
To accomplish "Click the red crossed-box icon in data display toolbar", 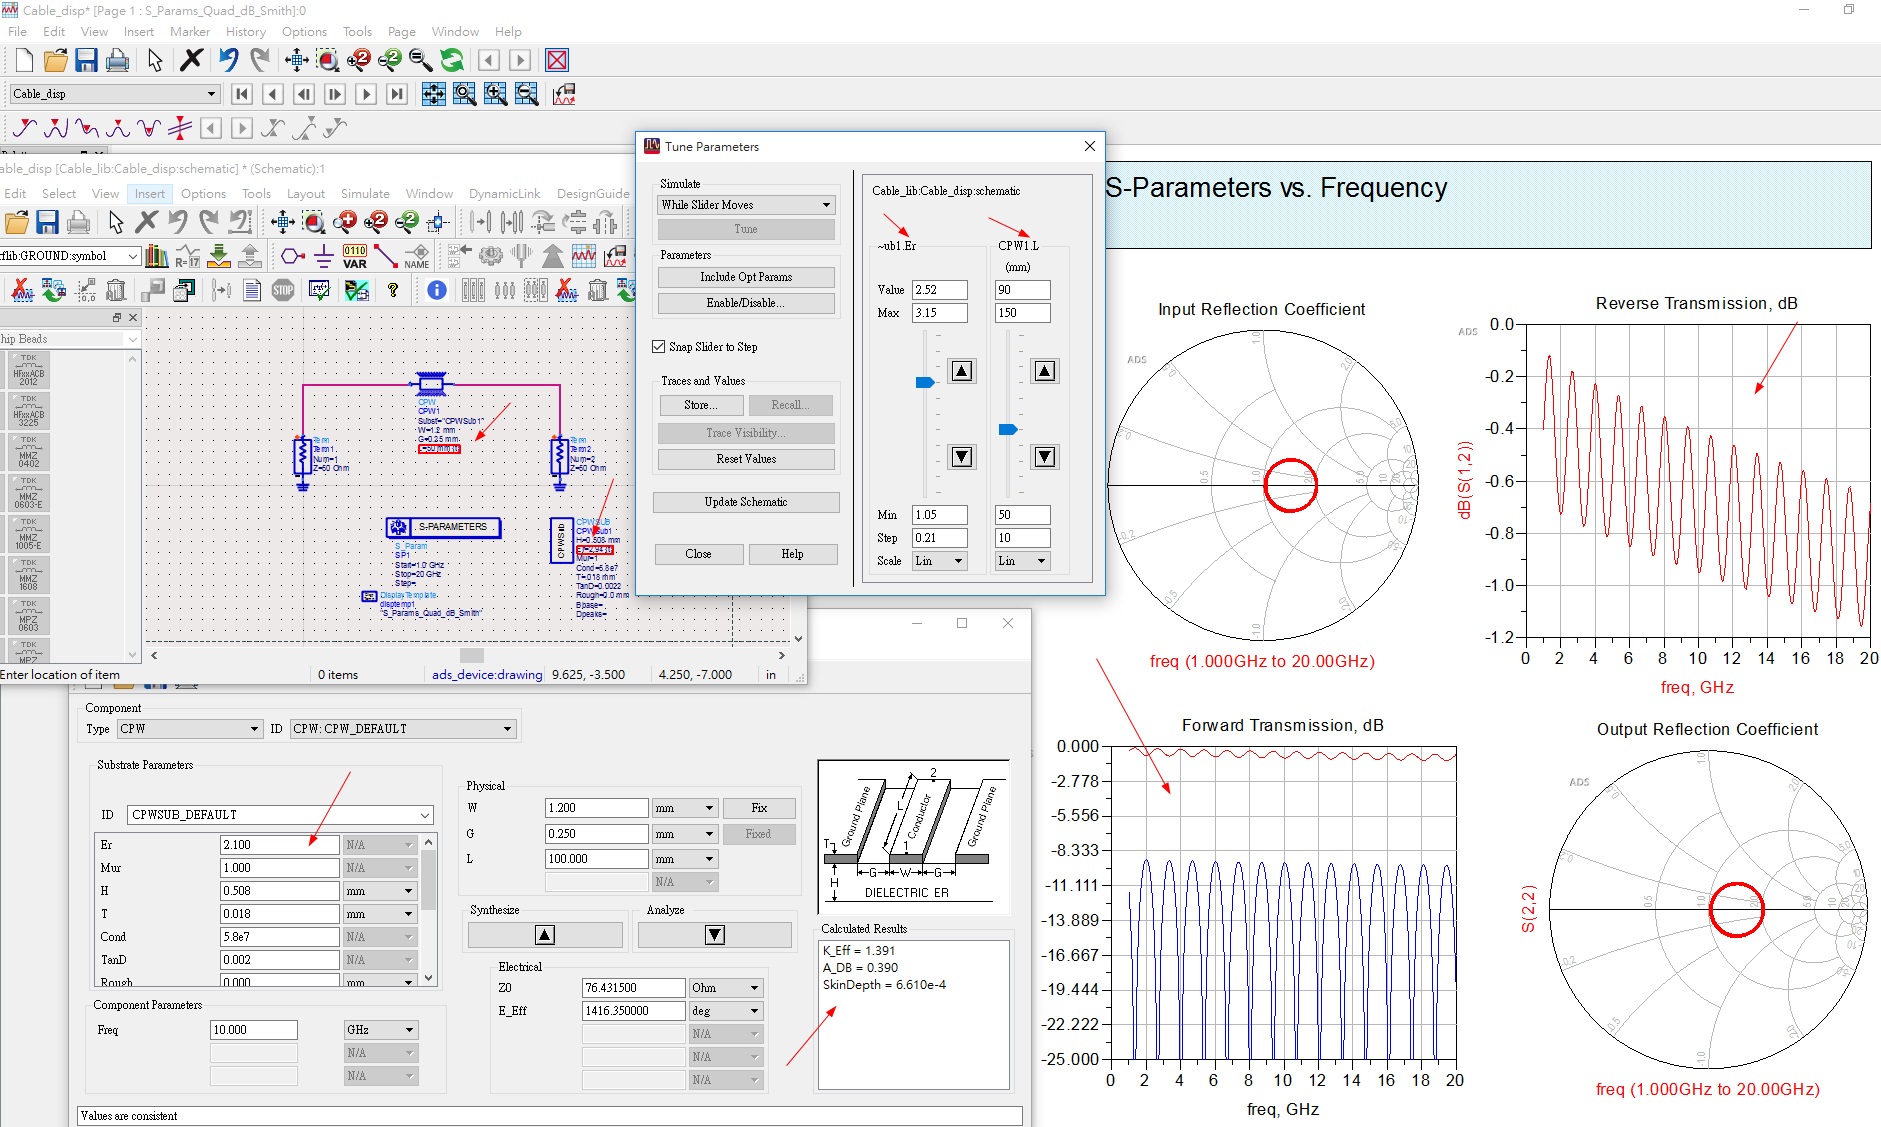I will pos(557,61).
